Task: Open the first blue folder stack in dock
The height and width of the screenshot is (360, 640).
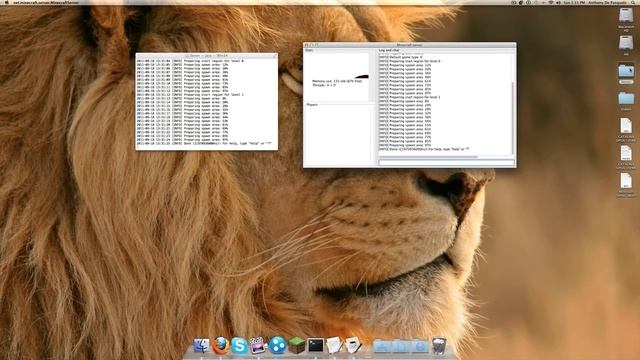Action: [x=382, y=346]
